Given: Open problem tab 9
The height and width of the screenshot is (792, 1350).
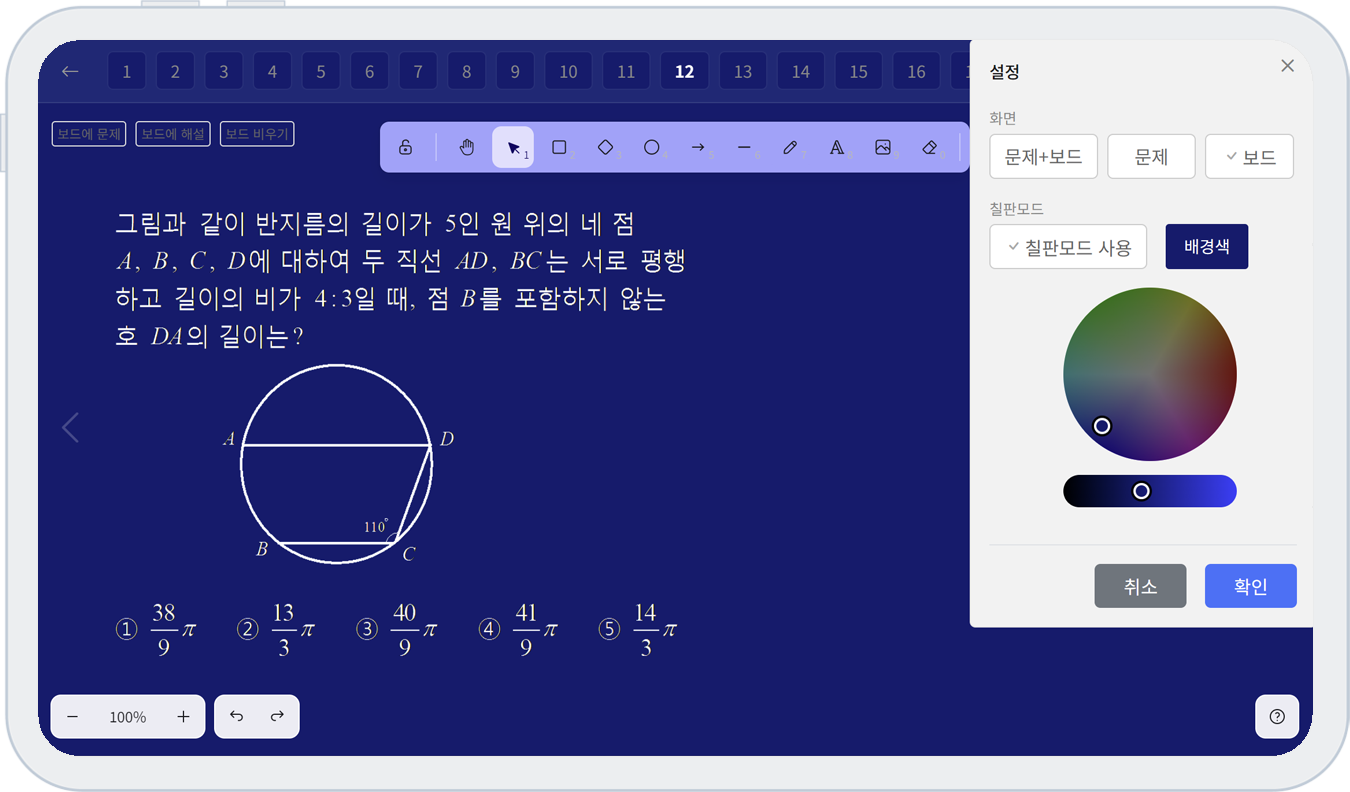Looking at the screenshot, I should point(515,72).
